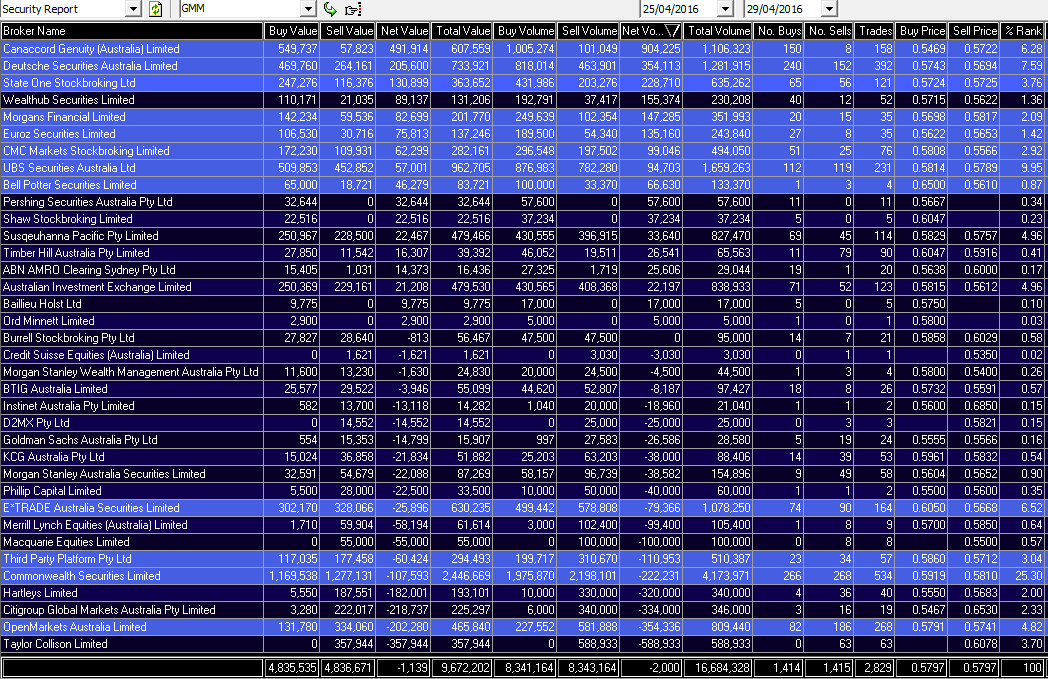Sort by the Sell Value column header
Viewport: 1048px width, 679px height.
click(348, 31)
